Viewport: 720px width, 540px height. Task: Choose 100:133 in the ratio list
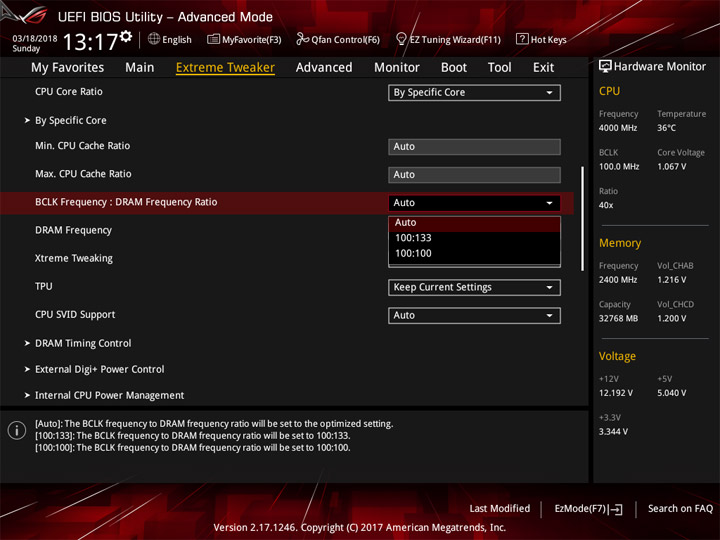pyautogui.click(x=474, y=238)
